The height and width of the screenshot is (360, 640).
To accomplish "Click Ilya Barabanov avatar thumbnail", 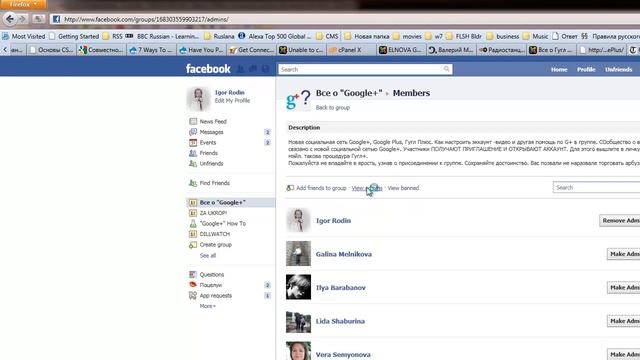I will [298, 287].
